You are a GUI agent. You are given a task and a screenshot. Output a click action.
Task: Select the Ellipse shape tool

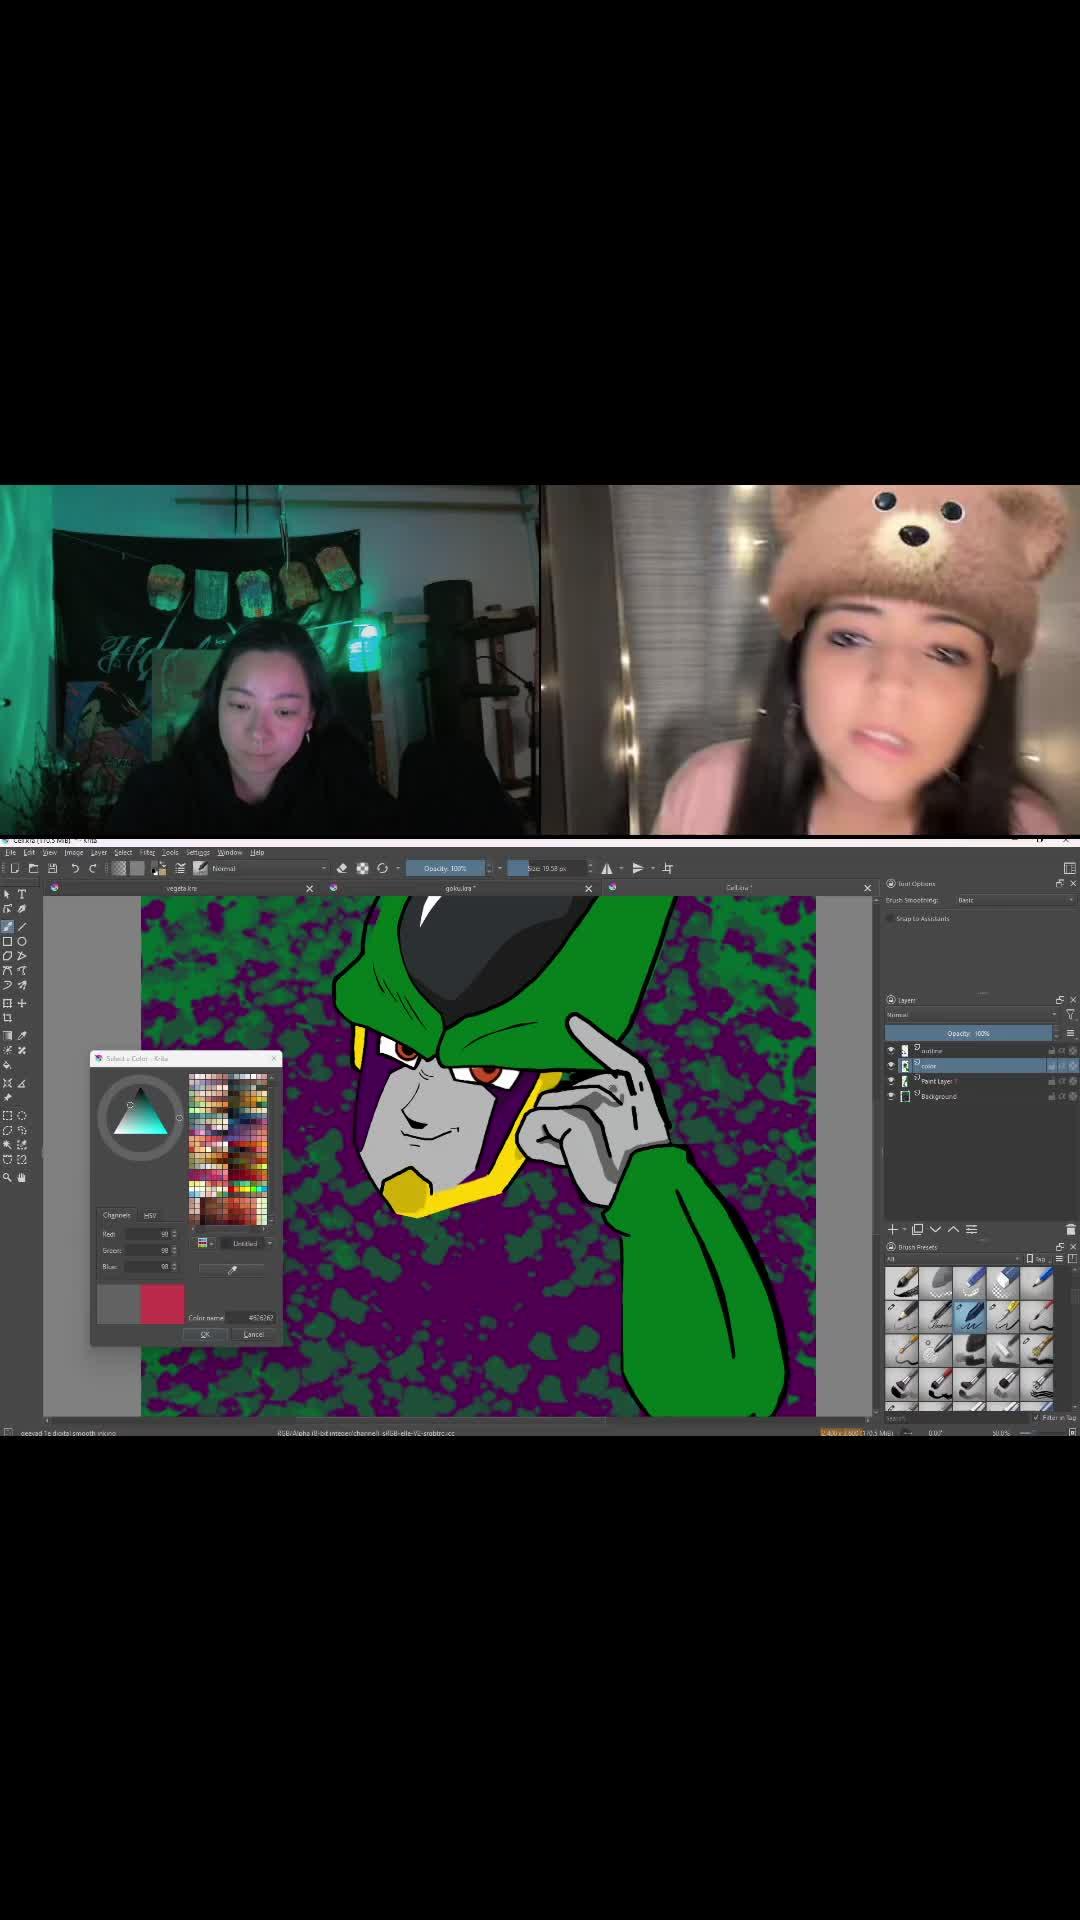22,941
